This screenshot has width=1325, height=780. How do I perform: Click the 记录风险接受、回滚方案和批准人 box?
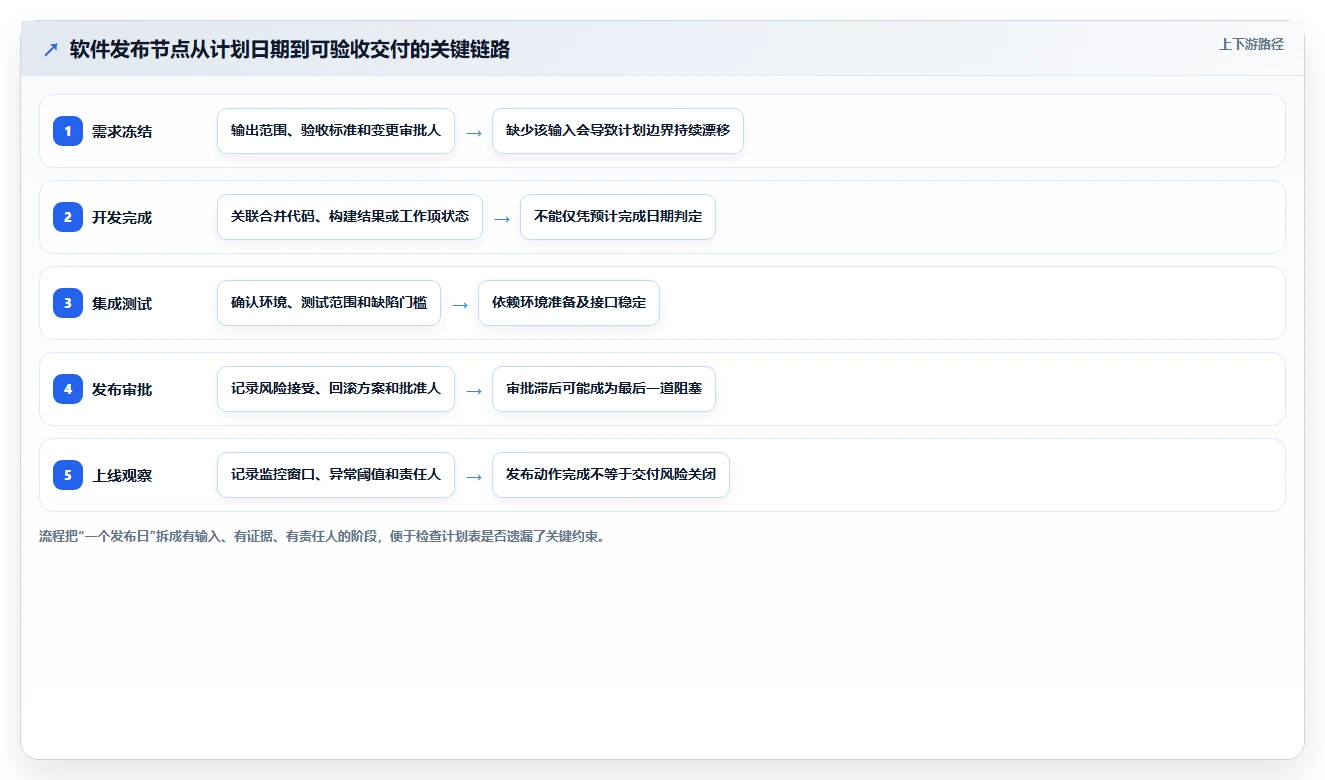[336, 389]
